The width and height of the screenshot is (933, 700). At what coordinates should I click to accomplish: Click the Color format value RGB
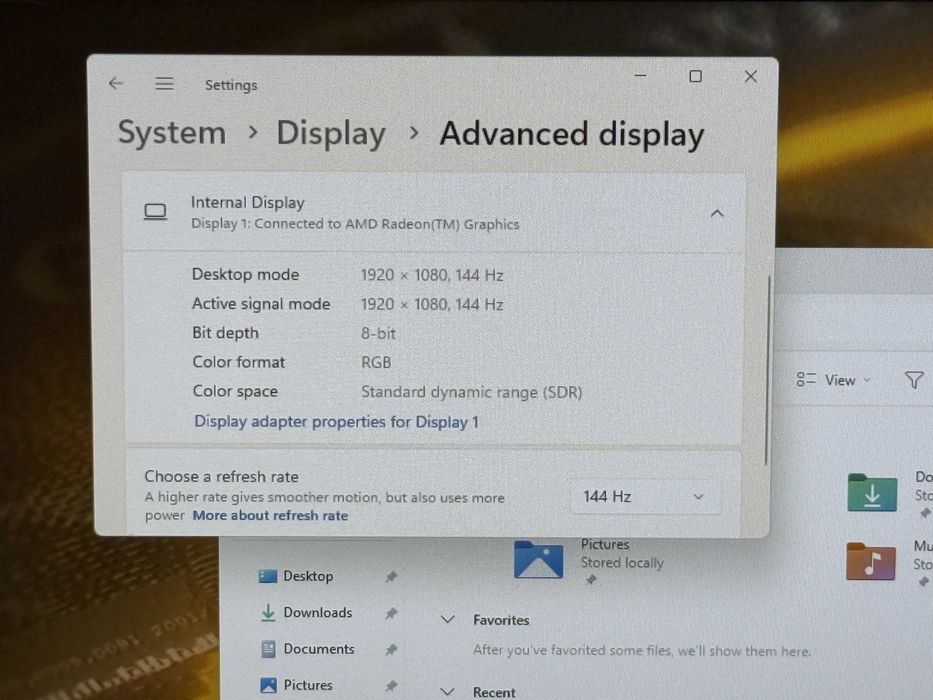click(x=376, y=362)
